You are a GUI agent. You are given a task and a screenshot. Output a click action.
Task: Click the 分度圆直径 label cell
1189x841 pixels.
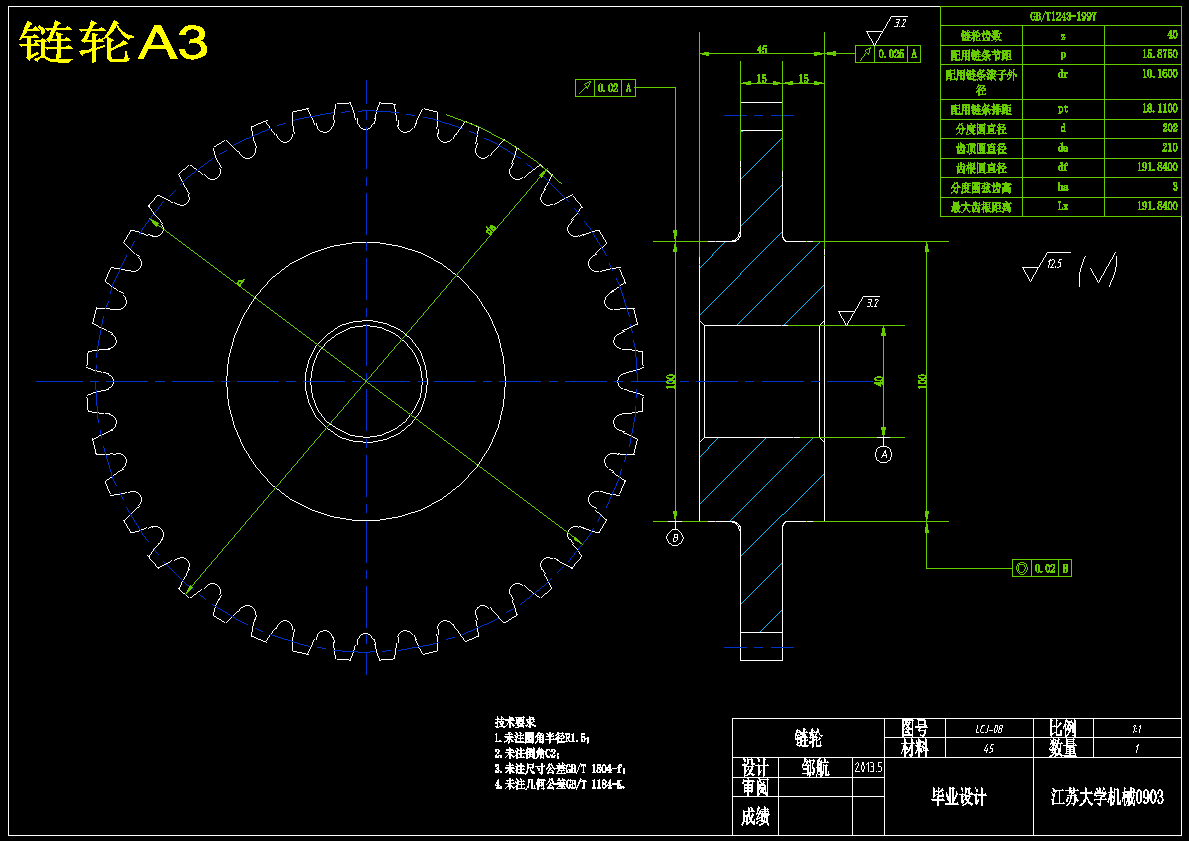point(981,129)
